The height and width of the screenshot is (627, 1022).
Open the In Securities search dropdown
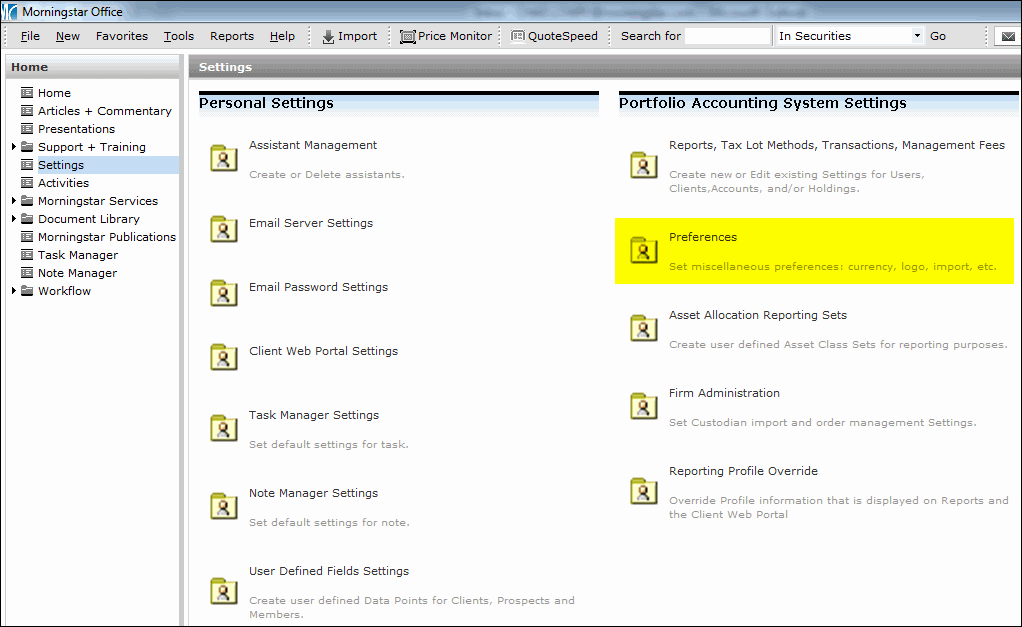[x=916, y=36]
